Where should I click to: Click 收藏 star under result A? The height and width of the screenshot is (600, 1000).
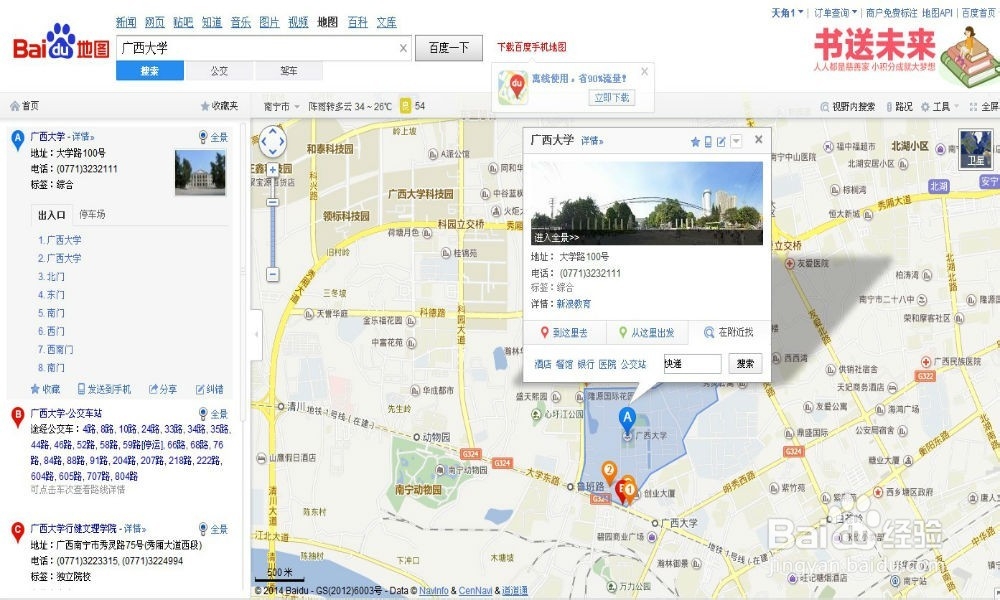(x=45, y=389)
